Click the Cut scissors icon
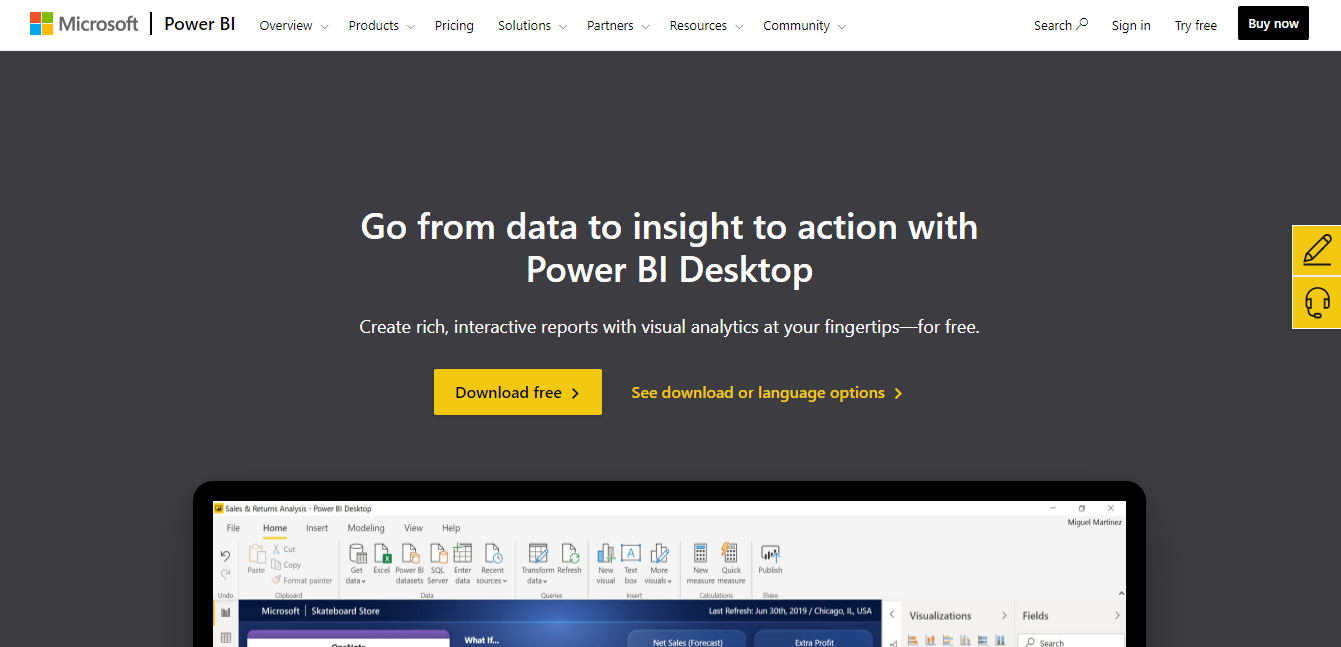This screenshot has width=1341, height=647. click(277, 549)
